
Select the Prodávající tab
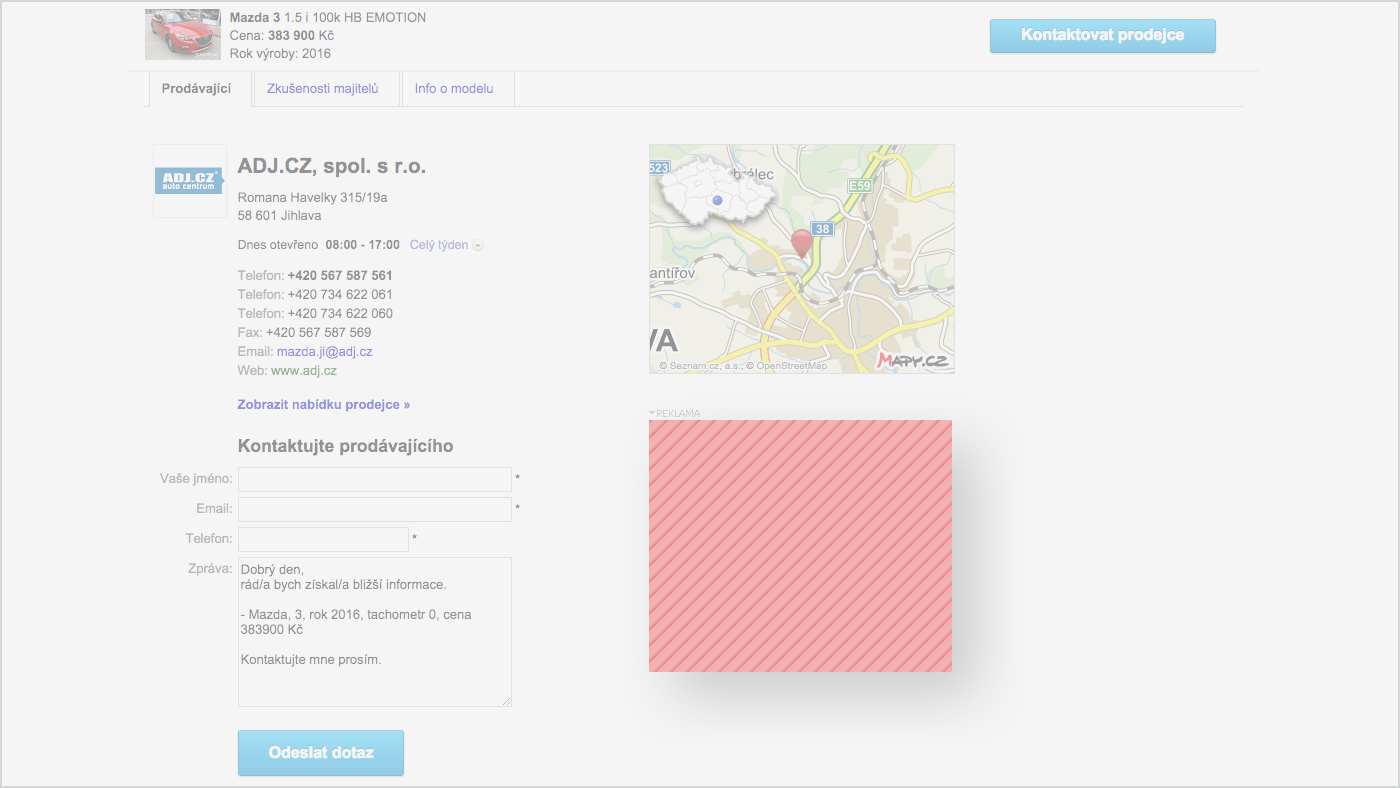tap(196, 89)
